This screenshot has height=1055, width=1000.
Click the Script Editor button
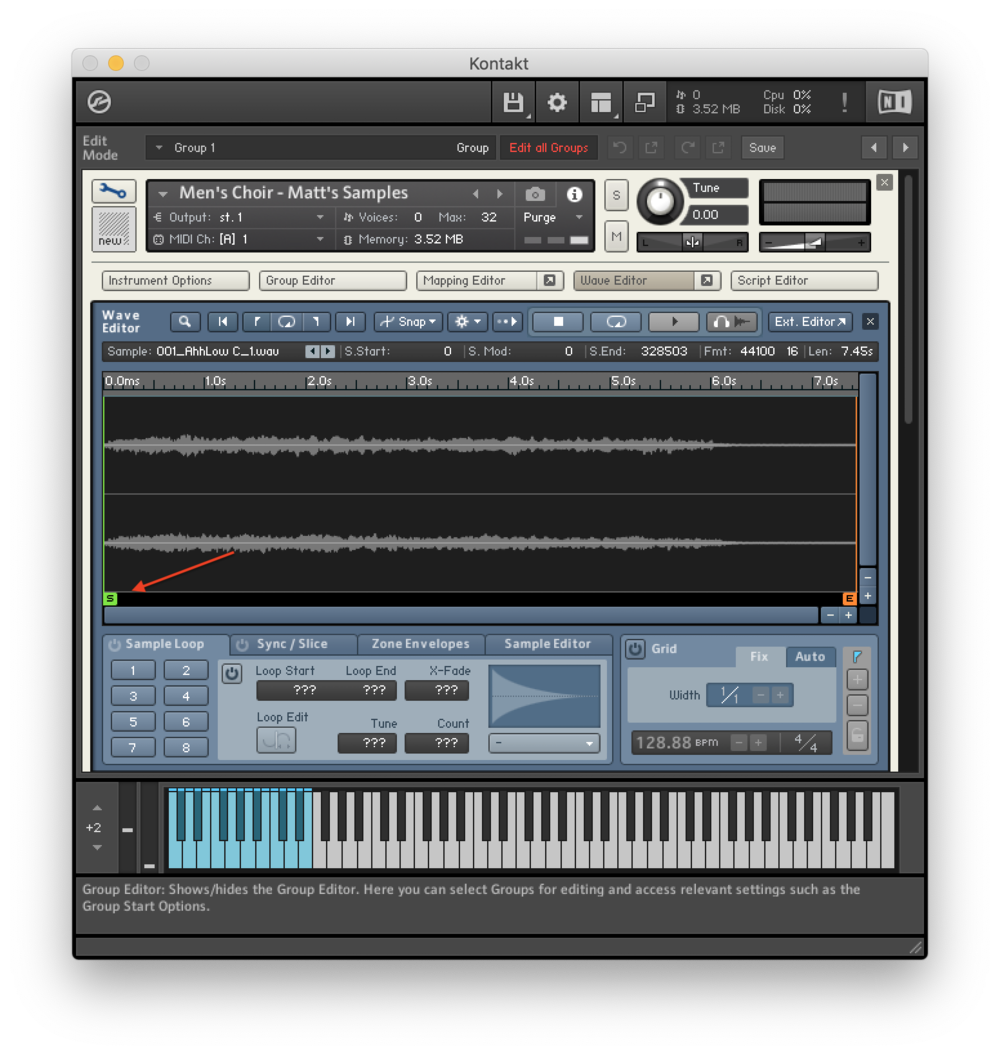coord(804,281)
